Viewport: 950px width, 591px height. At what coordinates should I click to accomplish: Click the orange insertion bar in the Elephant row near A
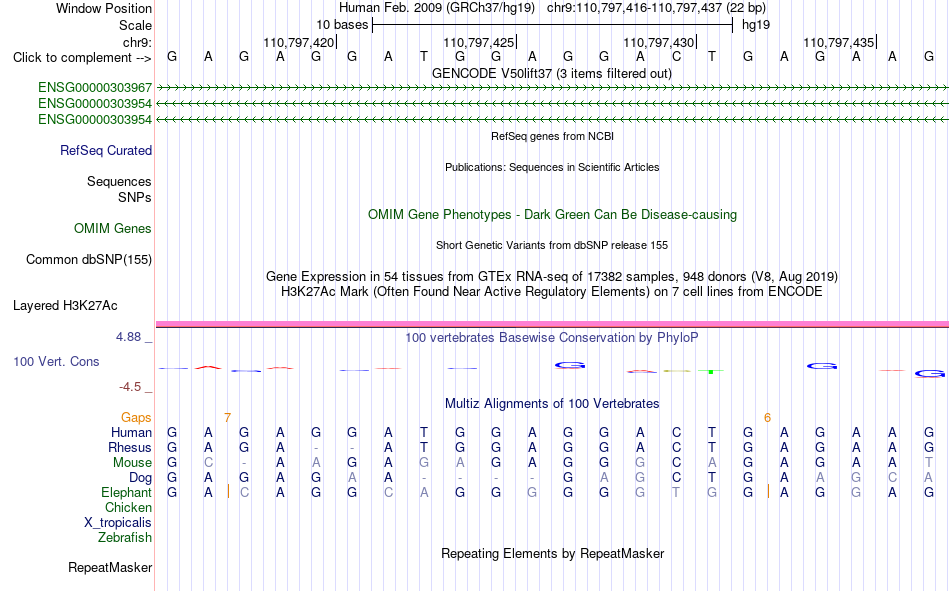point(228,492)
